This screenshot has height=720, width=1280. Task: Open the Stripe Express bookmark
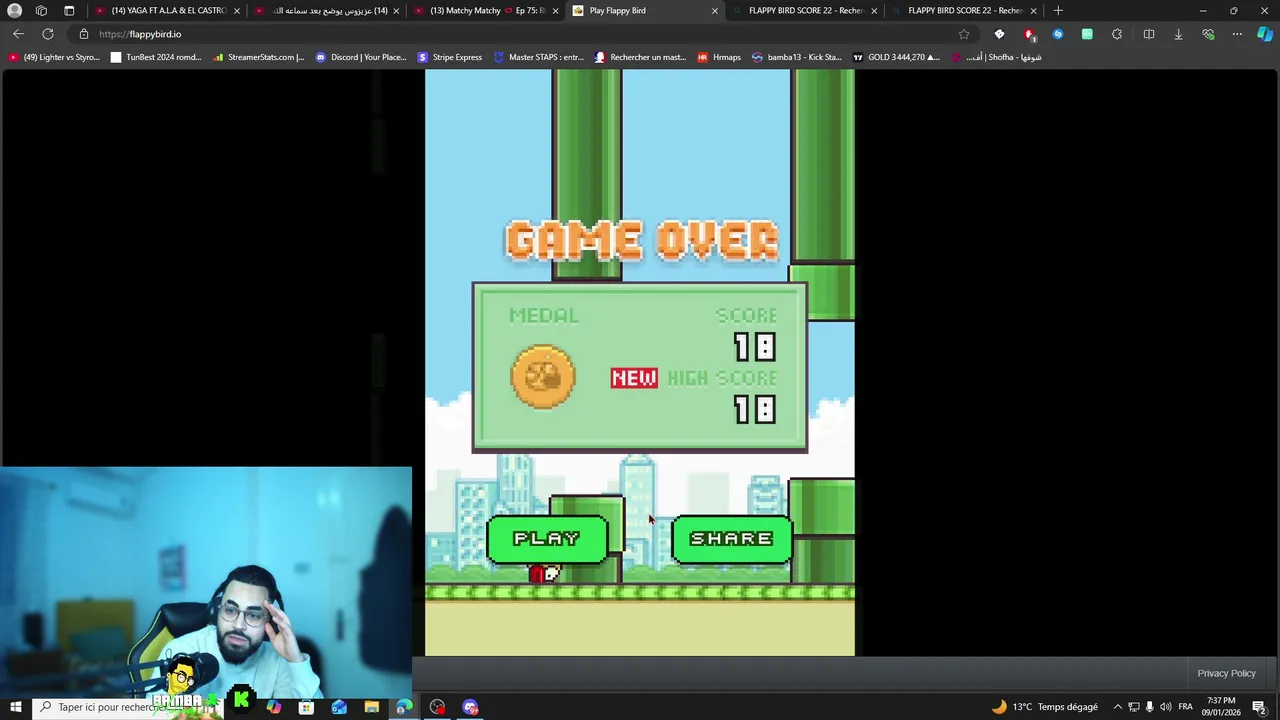click(450, 57)
